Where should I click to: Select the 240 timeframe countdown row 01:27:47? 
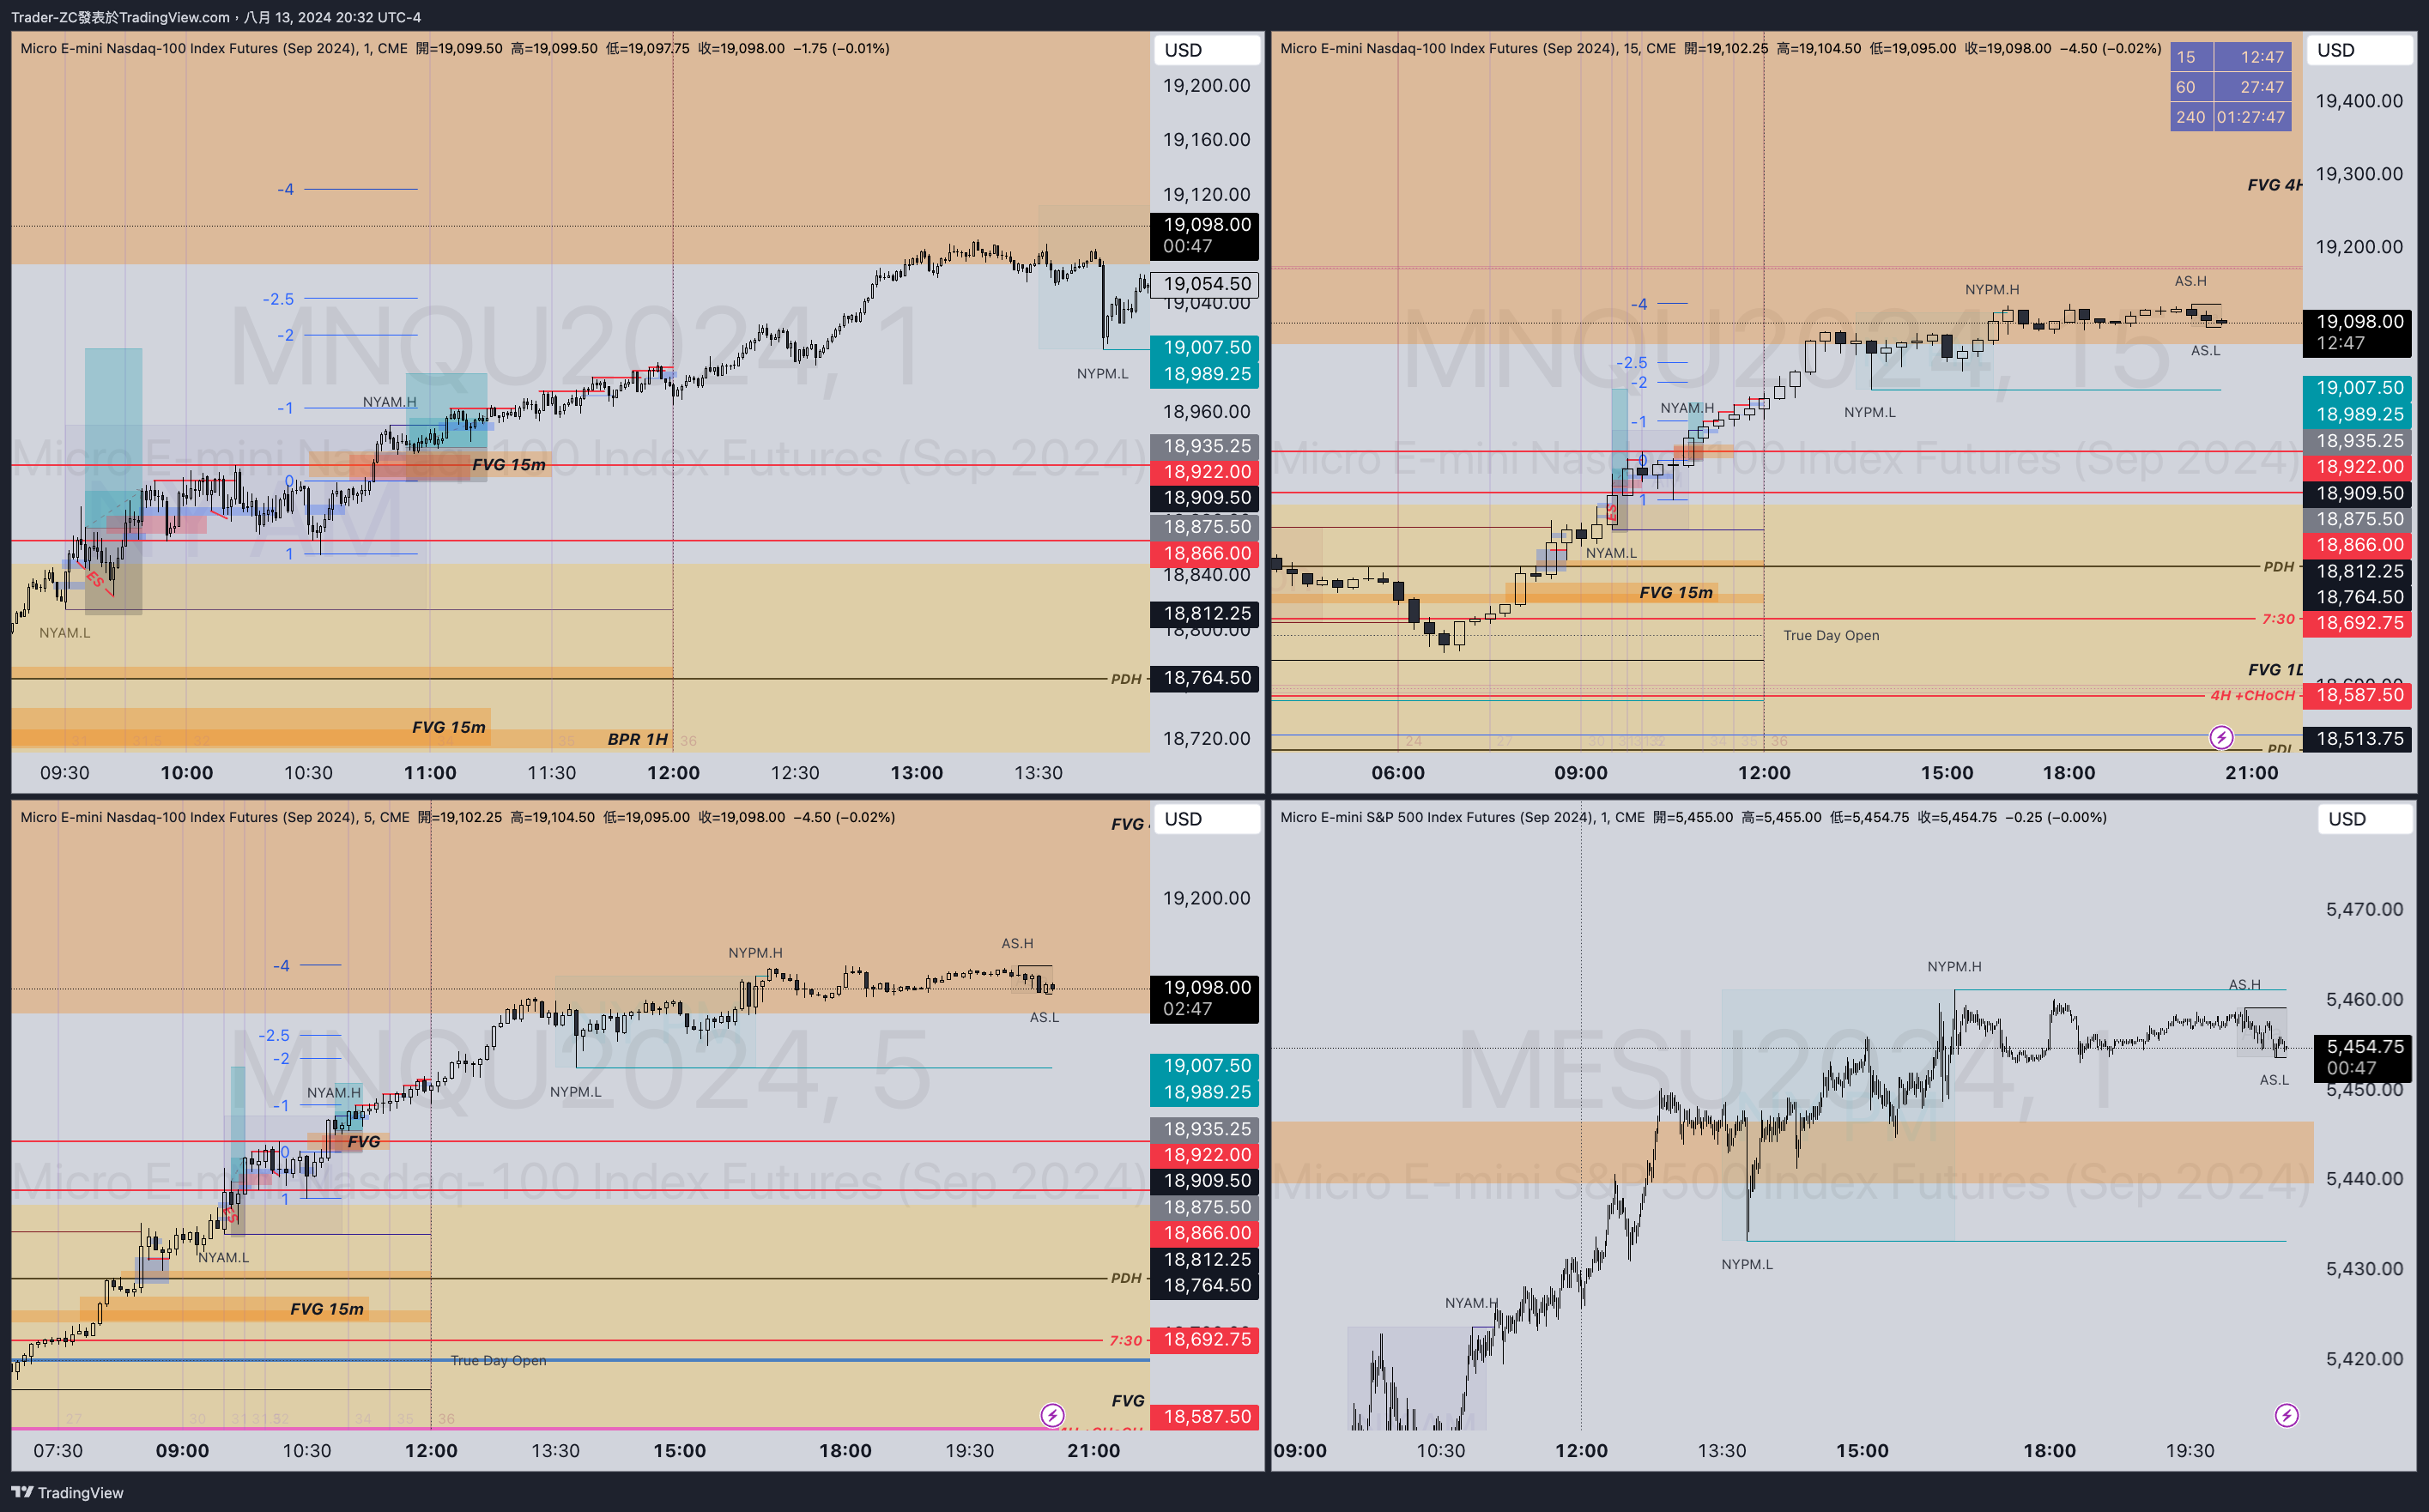click(x=2231, y=117)
